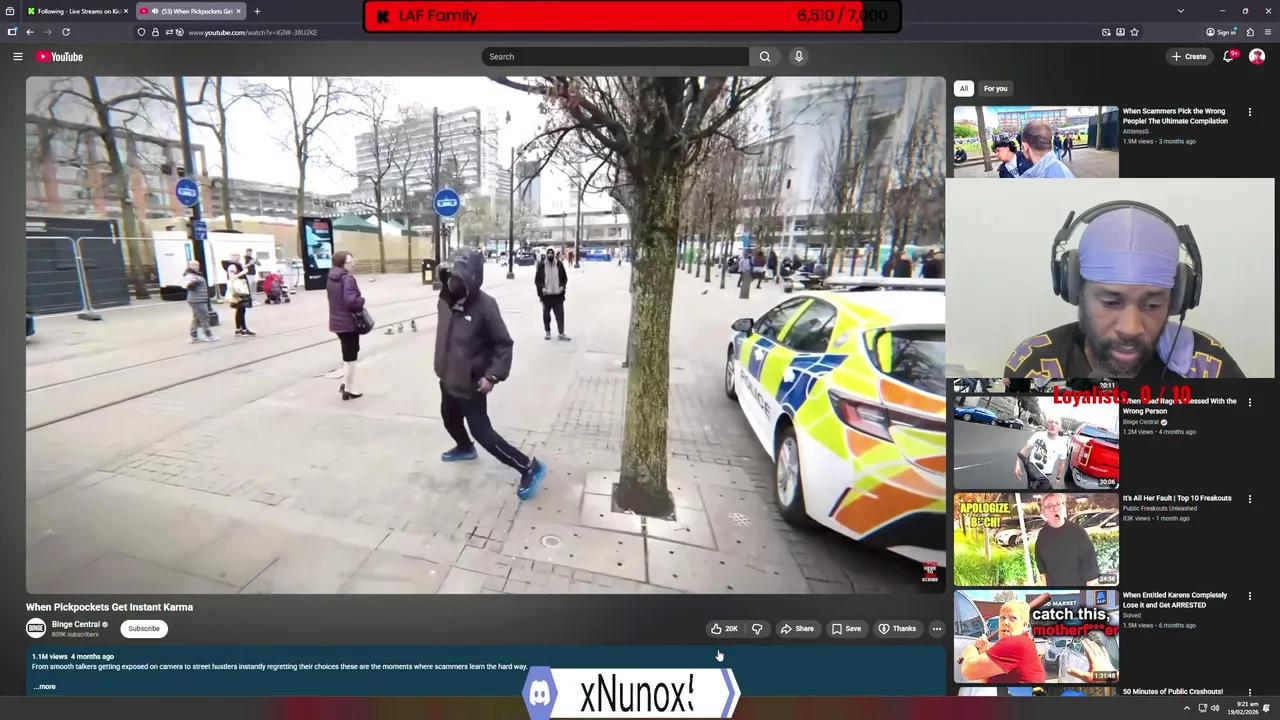Reload the current page
This screenshot has height=720, width=1280.
click(x=66, y=32)
